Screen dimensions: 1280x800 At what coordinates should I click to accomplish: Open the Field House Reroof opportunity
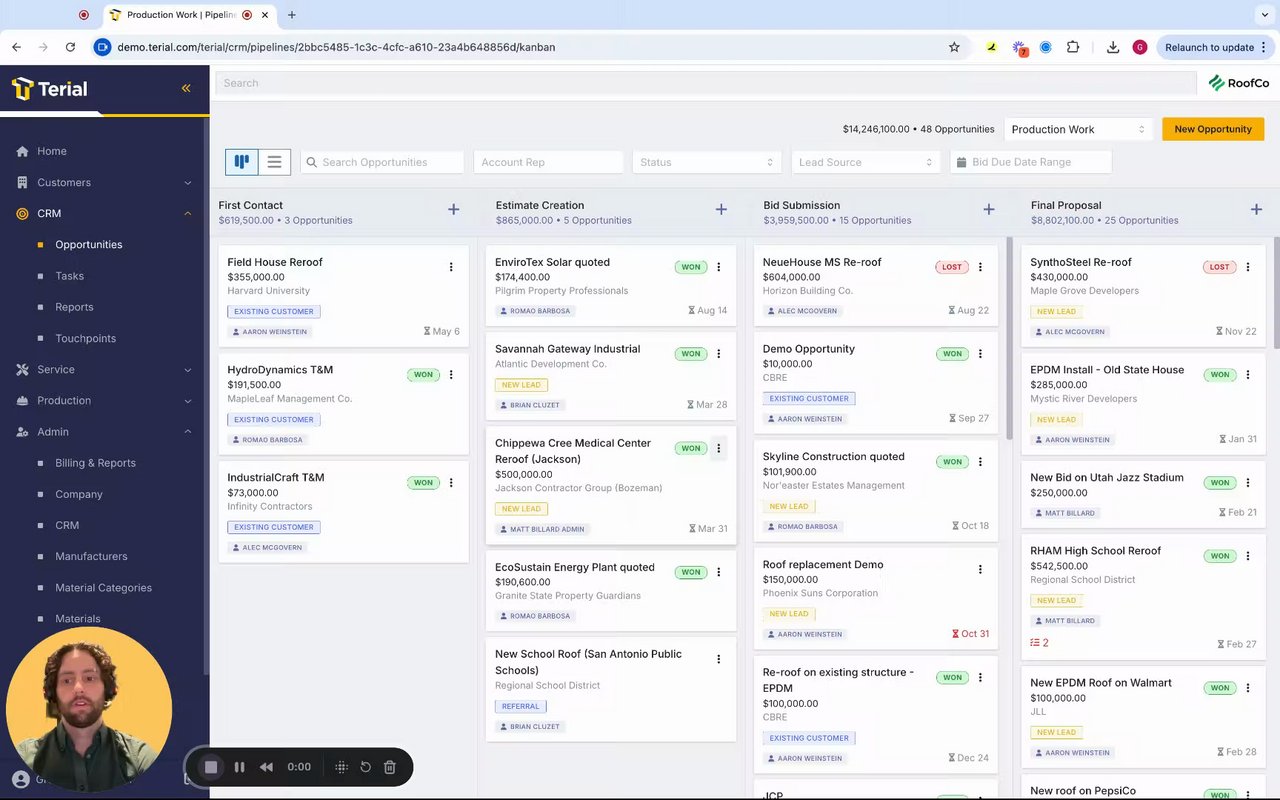275,262
